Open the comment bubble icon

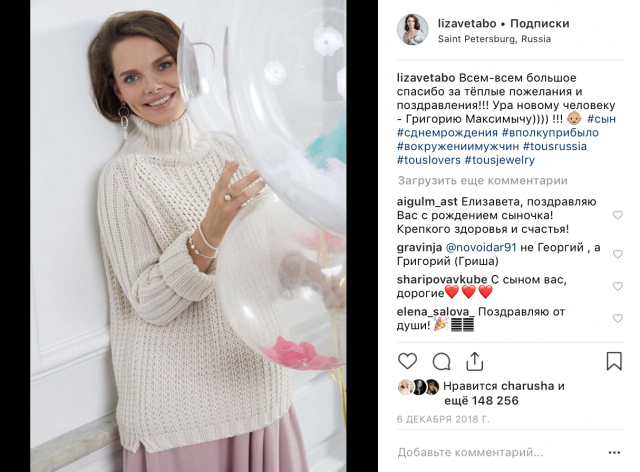point(441,361)
